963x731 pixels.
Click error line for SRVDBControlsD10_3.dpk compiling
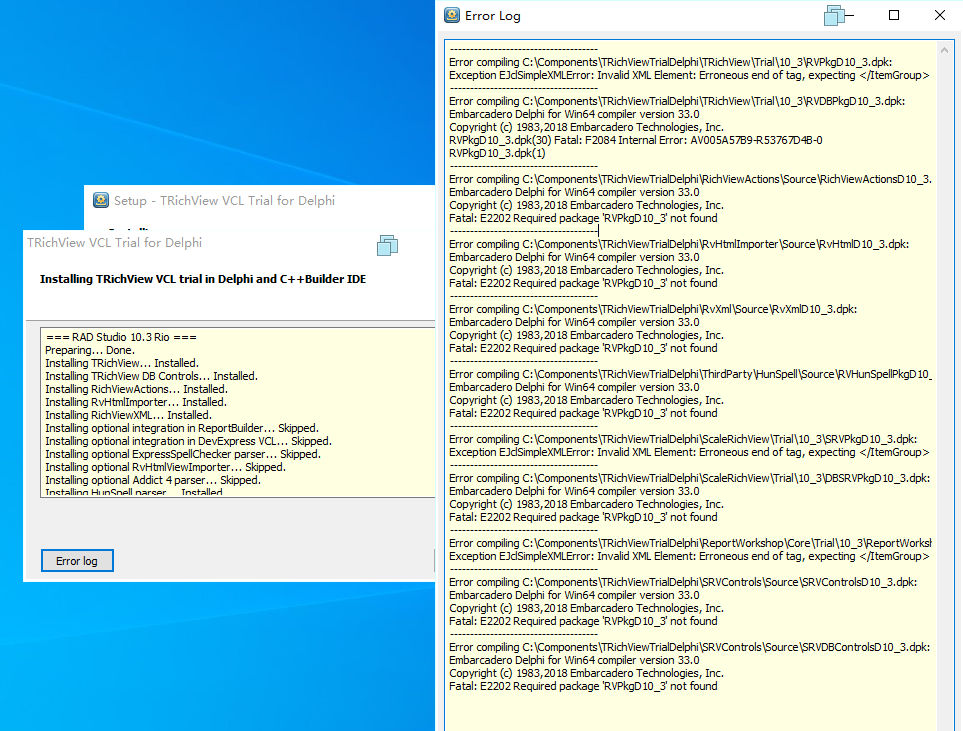click(x=689, y=647)
